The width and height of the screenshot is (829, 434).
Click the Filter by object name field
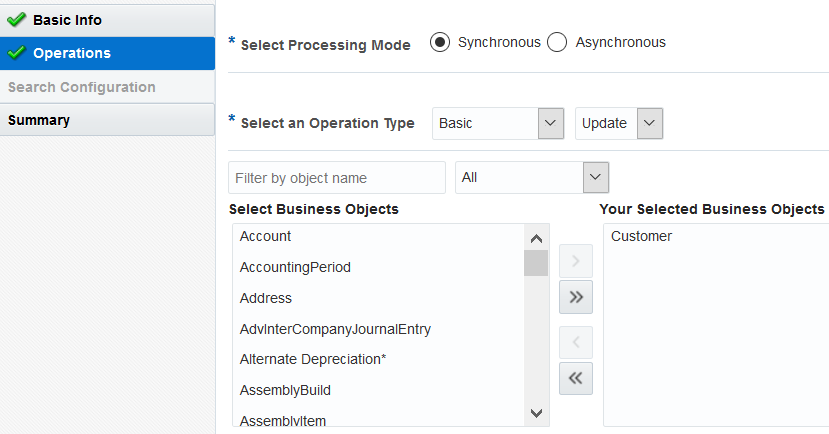coord(336,178)
